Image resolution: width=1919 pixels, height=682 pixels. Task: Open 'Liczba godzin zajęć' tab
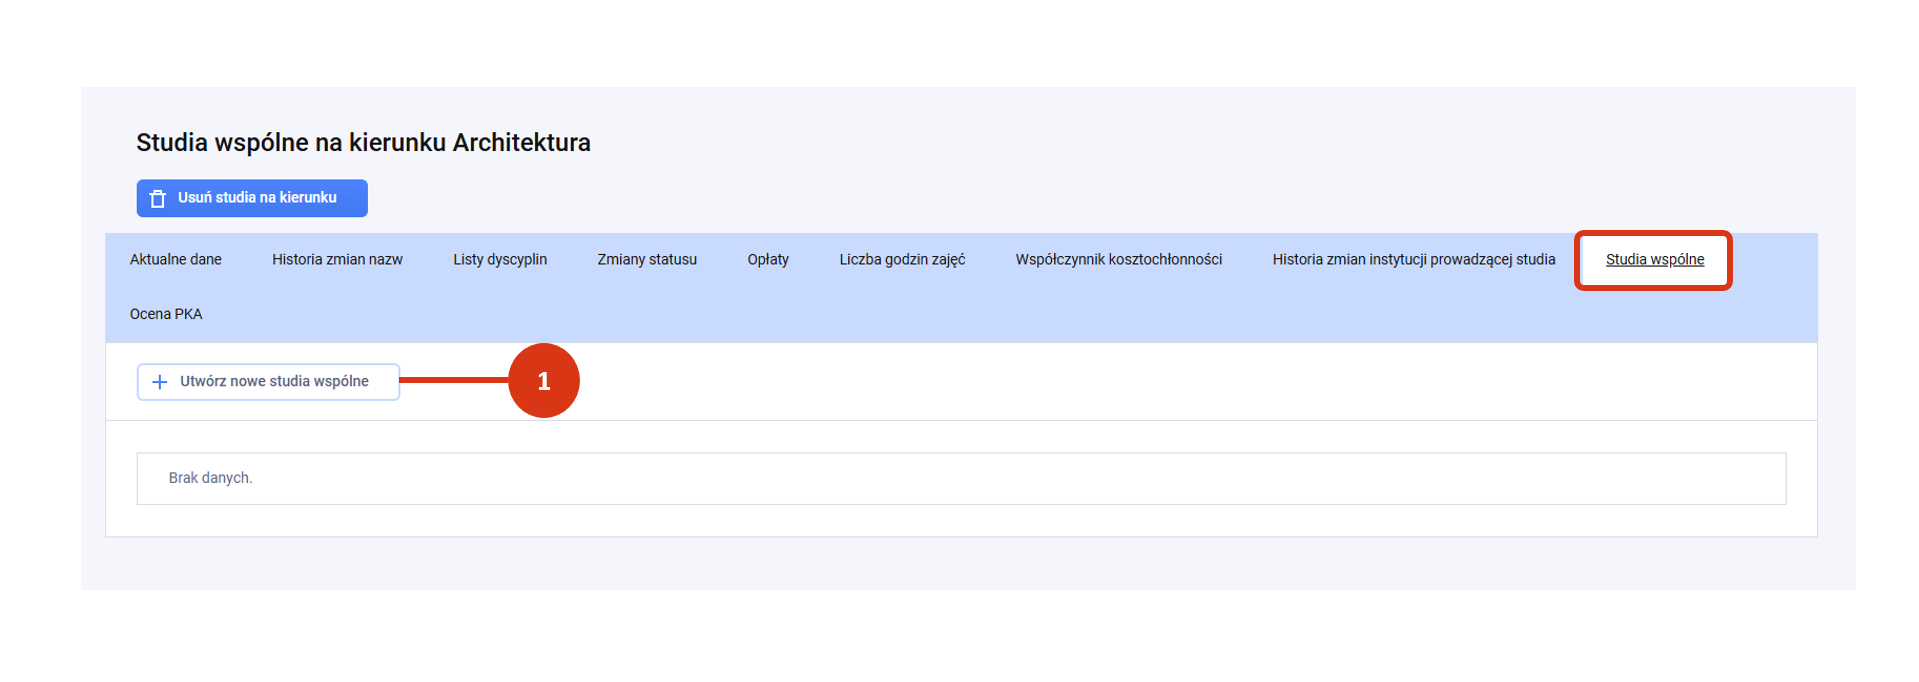pos(902,260)
